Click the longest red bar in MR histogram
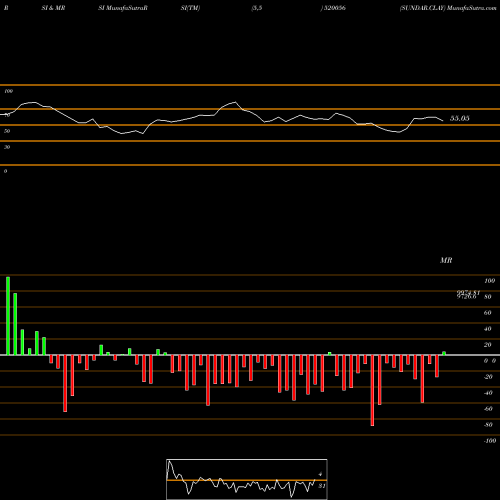 [372, 390]
